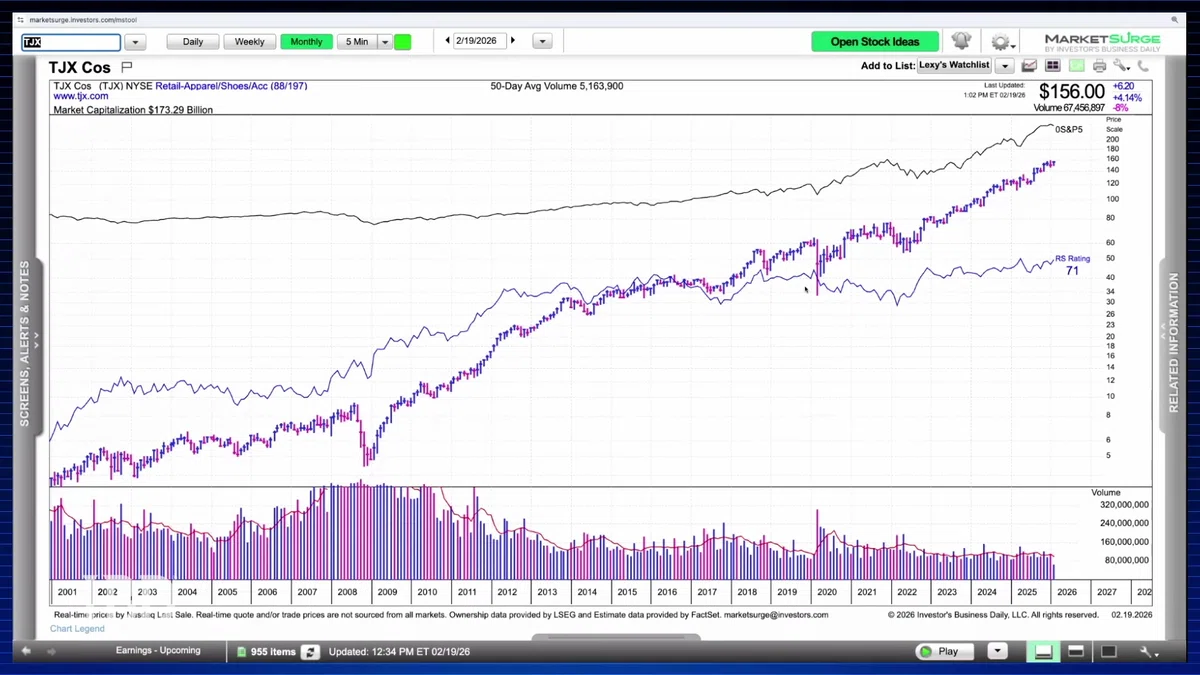Select the 5 Min intraday timeframe
The width and height of the screenshot is (1200, 675).
coord(357,42)
